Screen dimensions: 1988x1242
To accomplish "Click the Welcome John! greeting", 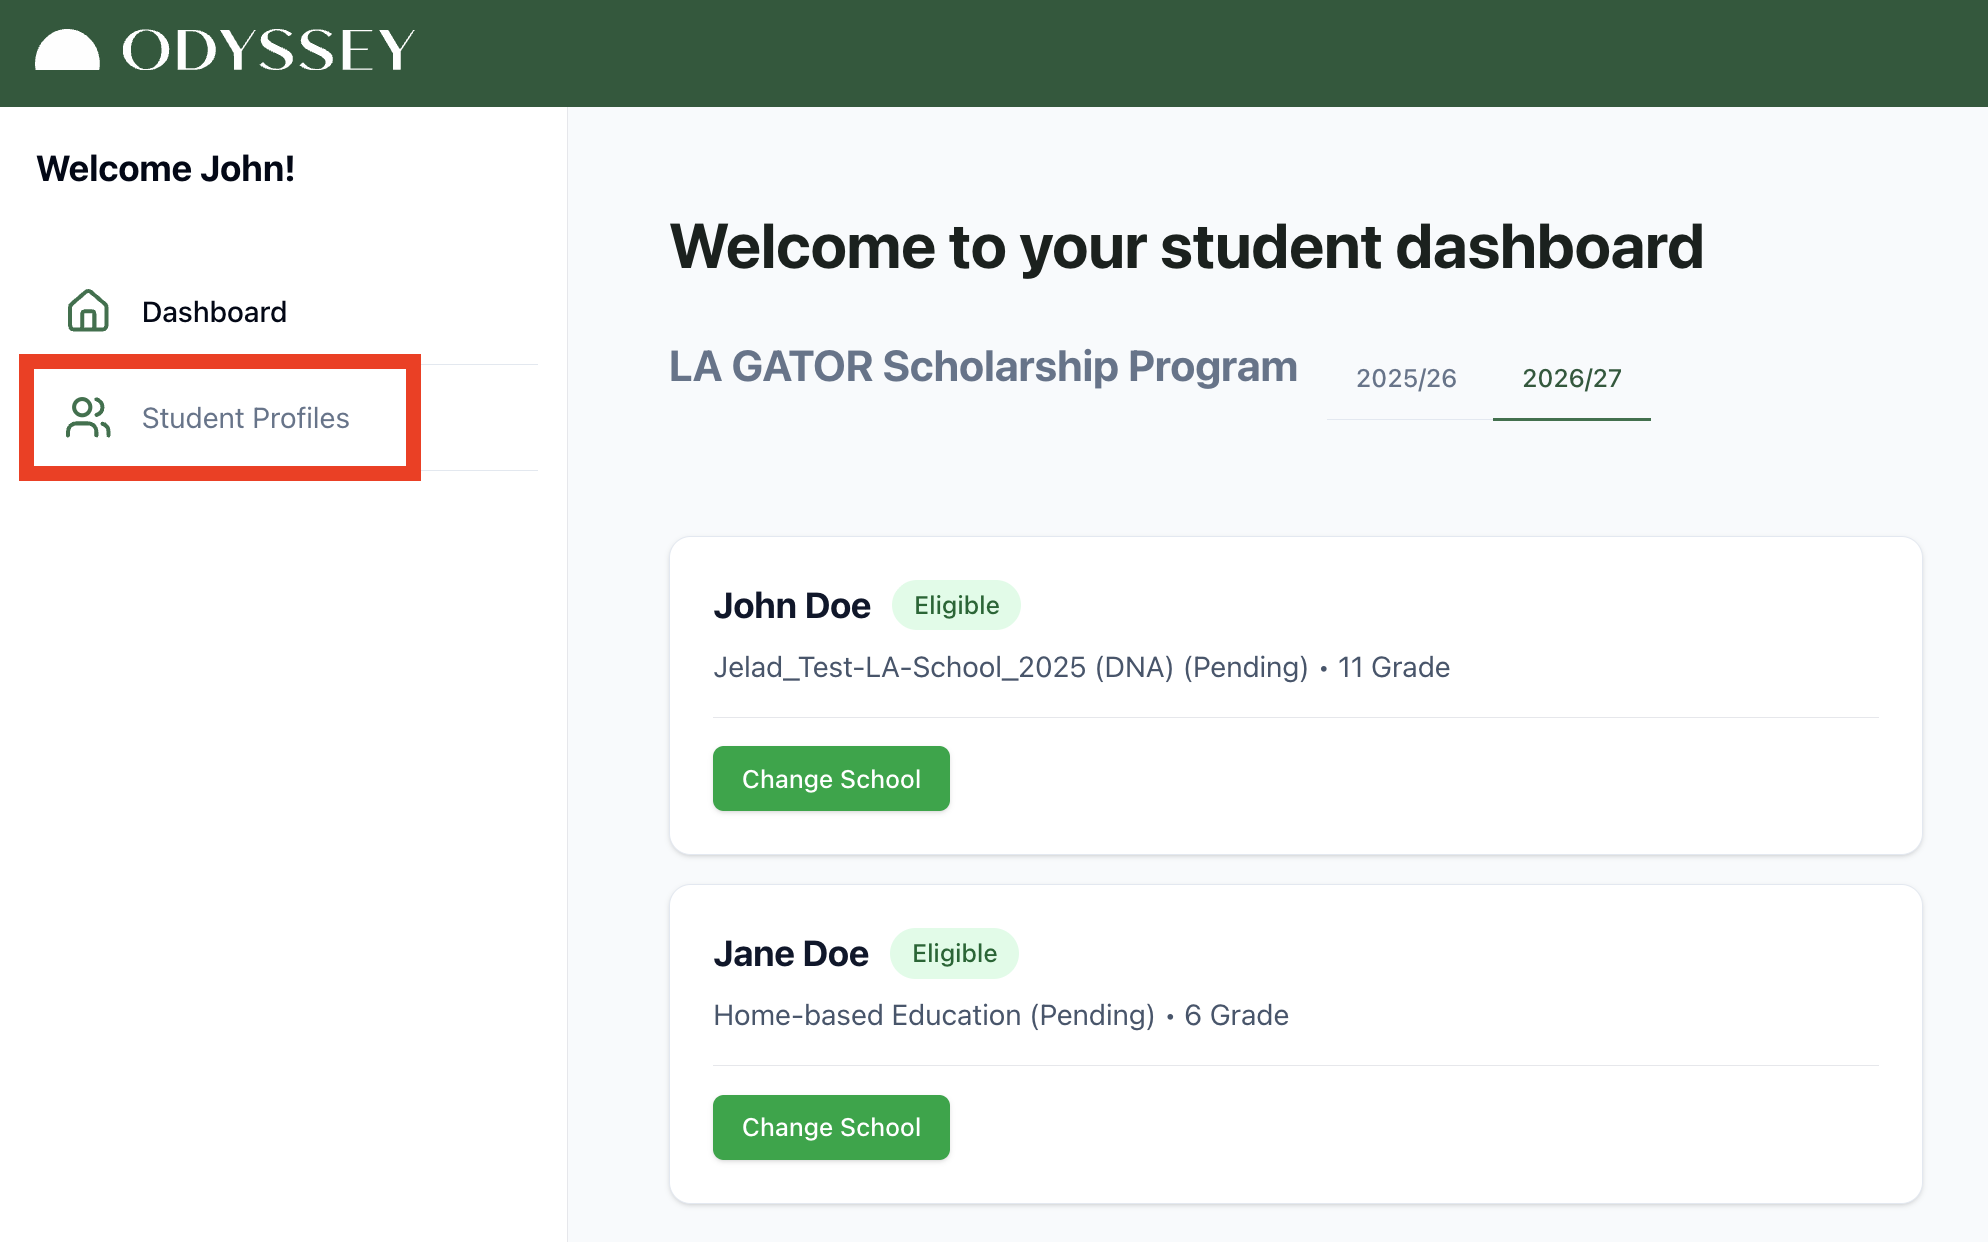I will [166, 169].
